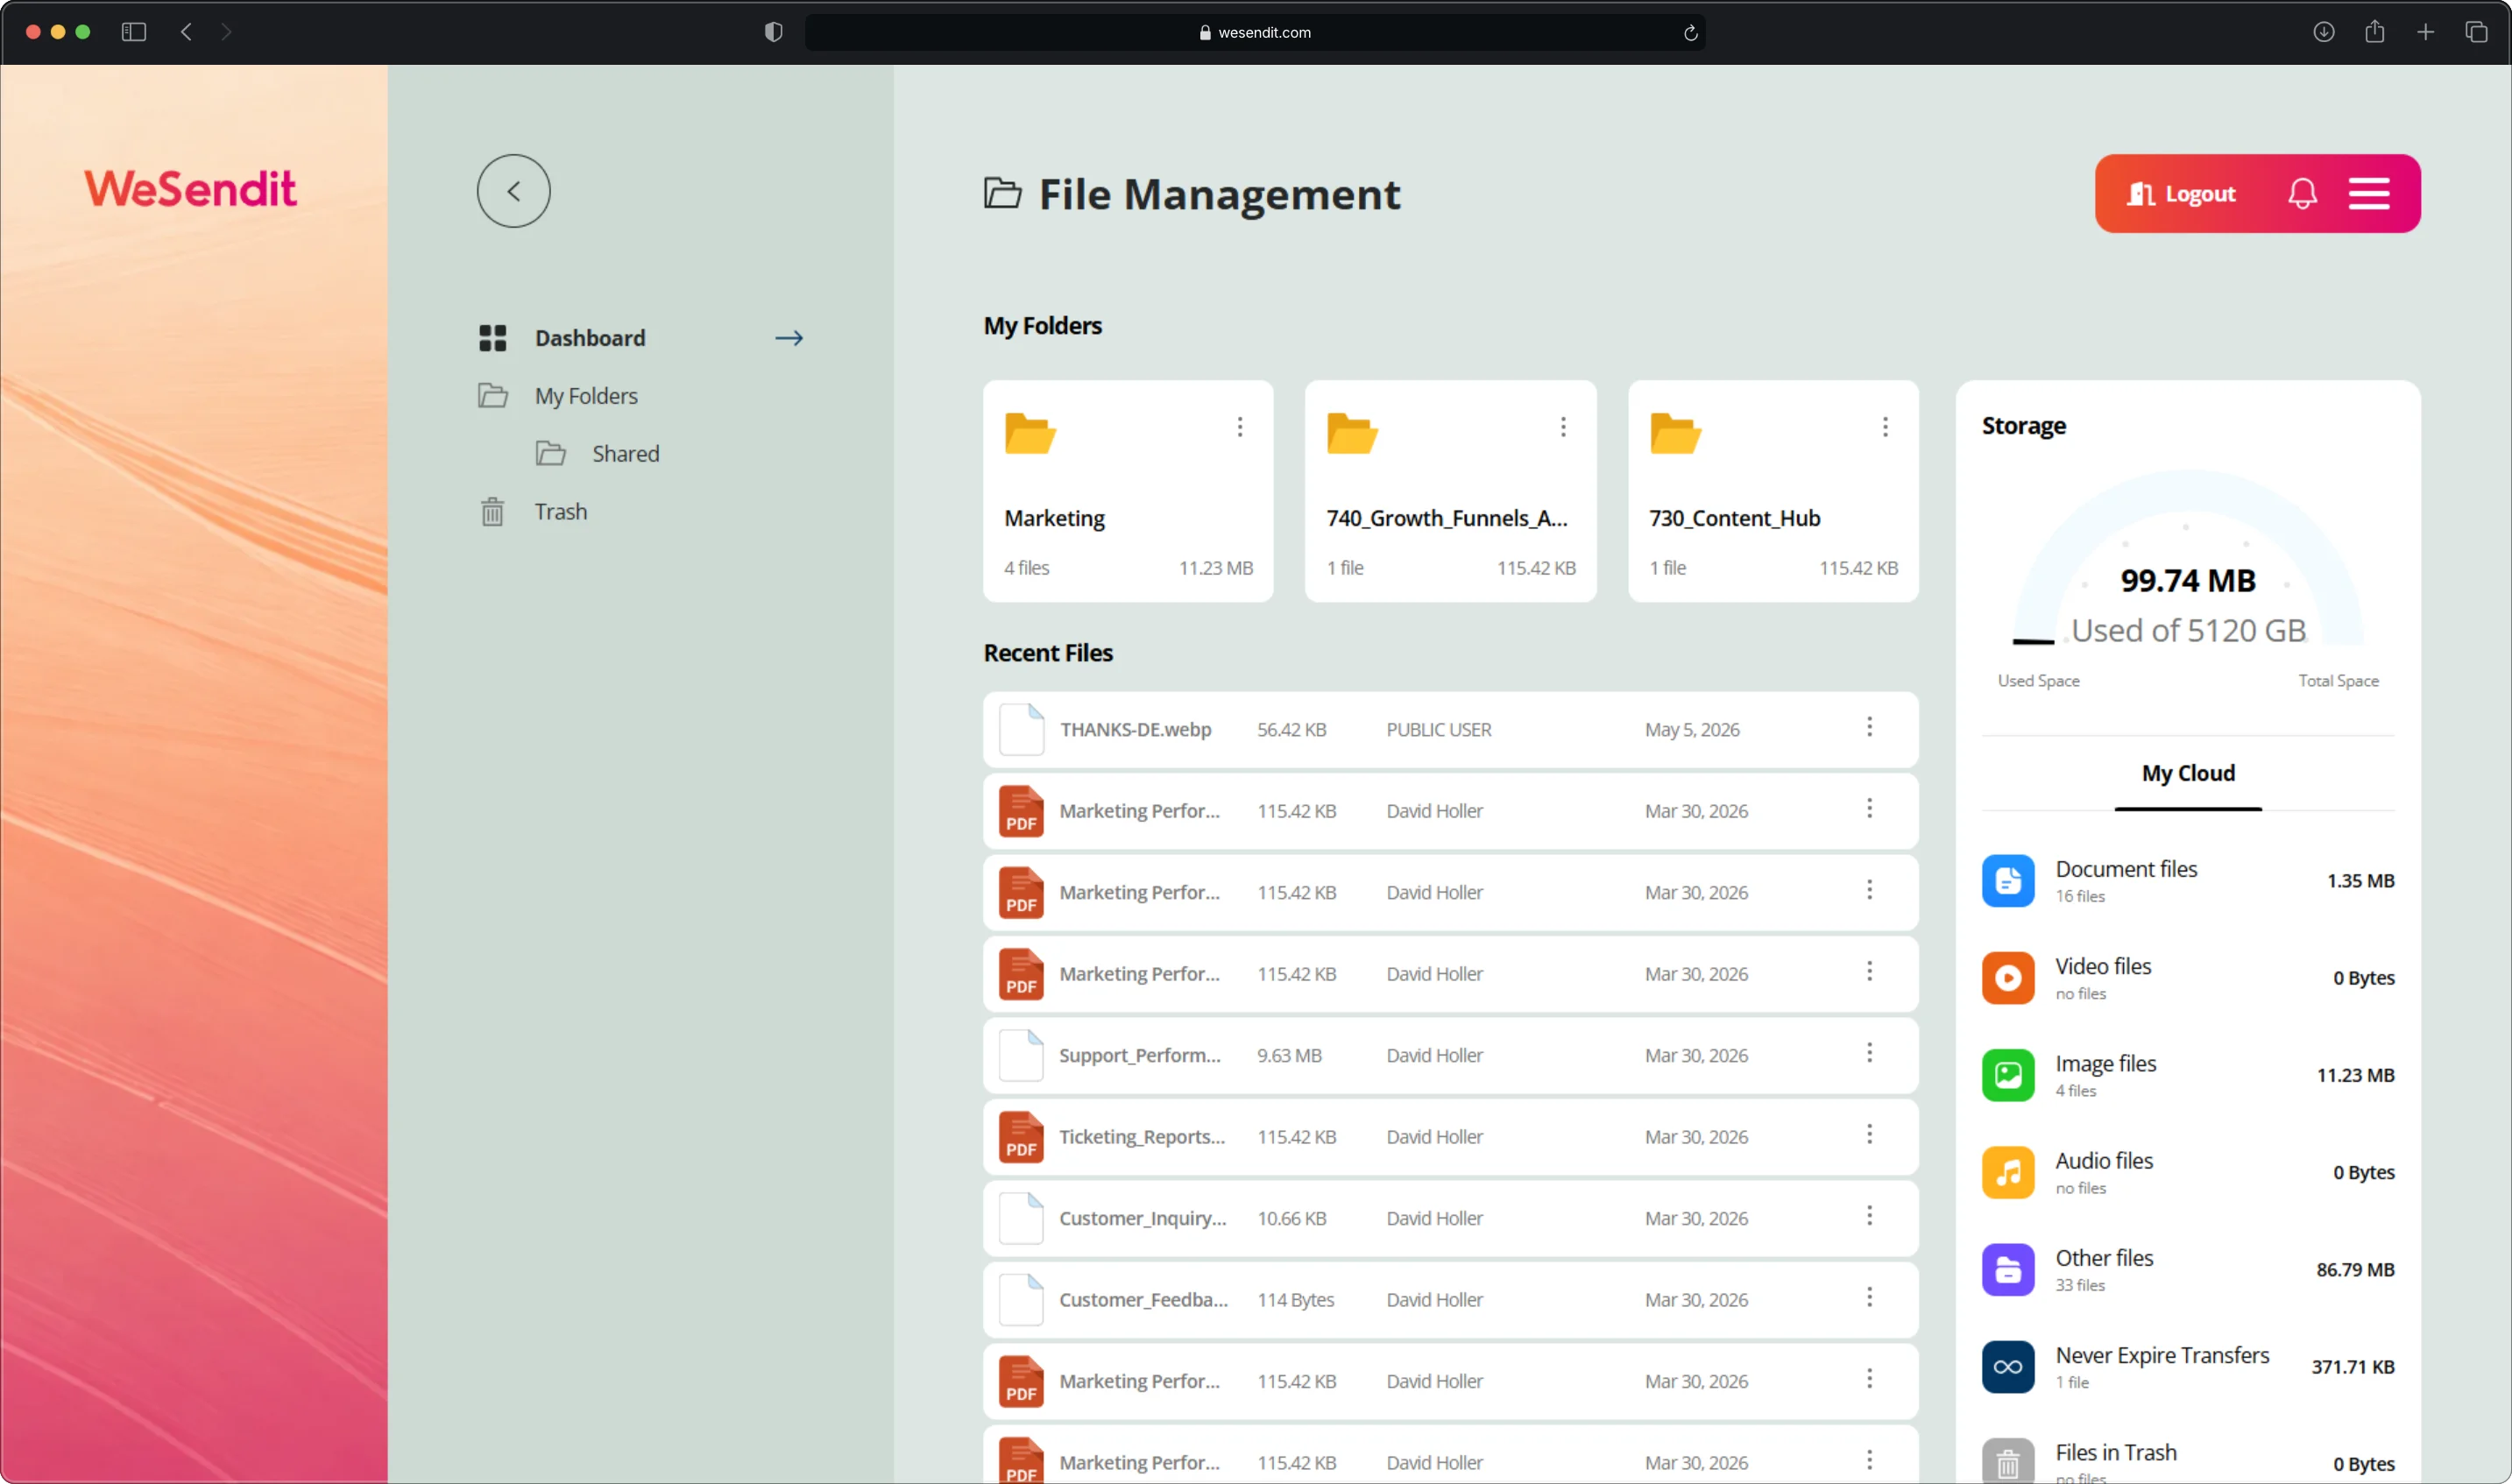Viewport: 2512px width, 1484px height.
Task: Click the Never Expire Transfers label
Action: (2162, 1355)
